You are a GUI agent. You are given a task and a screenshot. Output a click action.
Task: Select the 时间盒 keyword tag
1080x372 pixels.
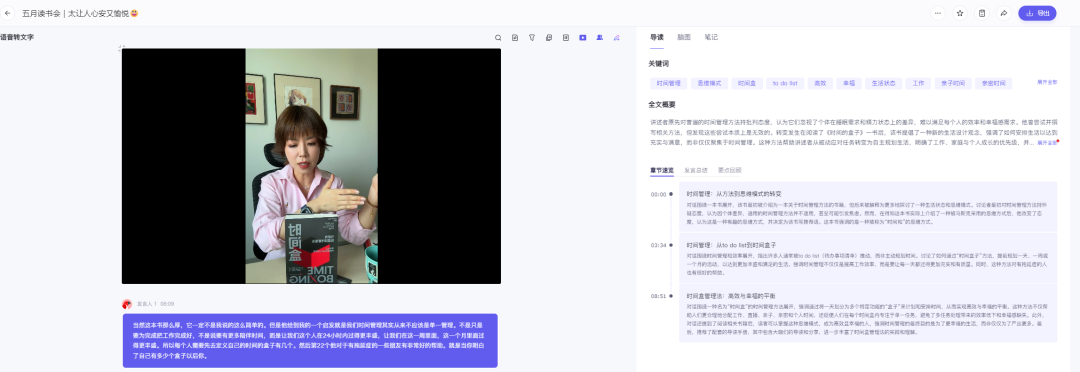(747, 83)
